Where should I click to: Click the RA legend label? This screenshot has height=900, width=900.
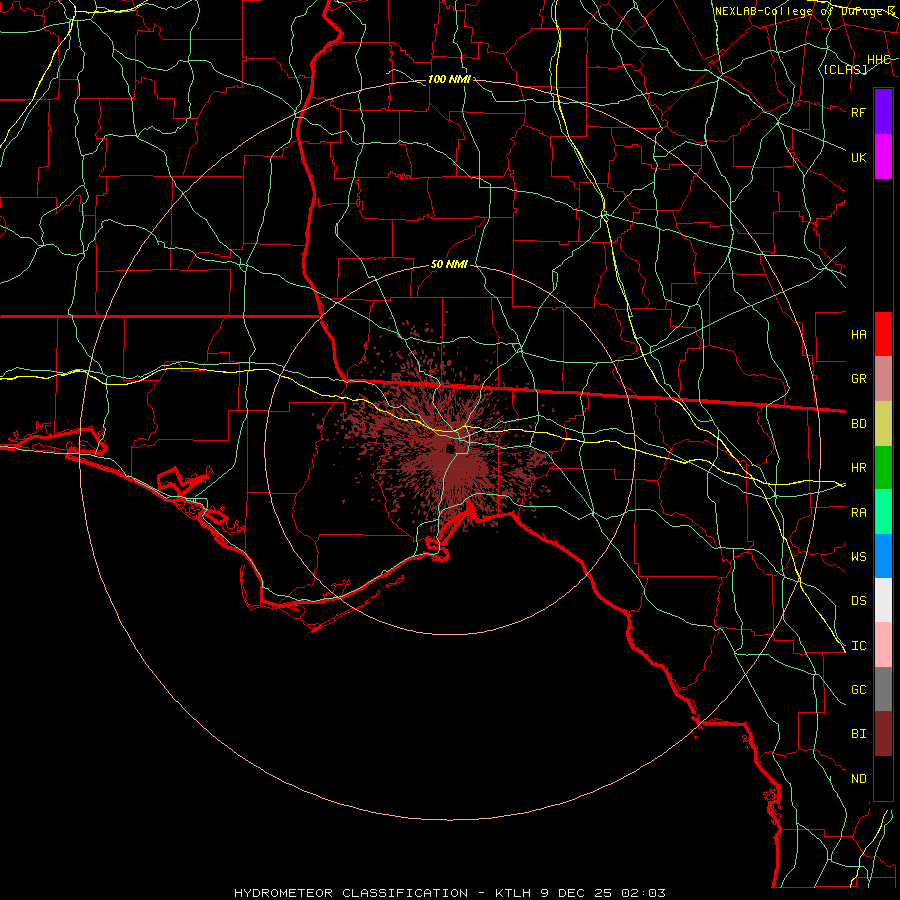pyautogui.click(x=858, y=513)
